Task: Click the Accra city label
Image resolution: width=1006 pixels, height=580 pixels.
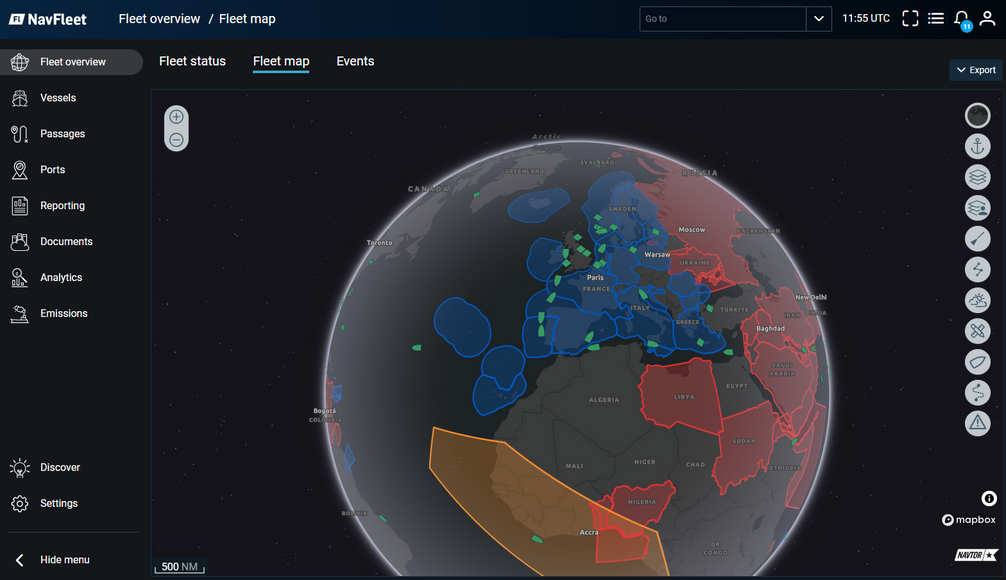Action: point(589,533)
